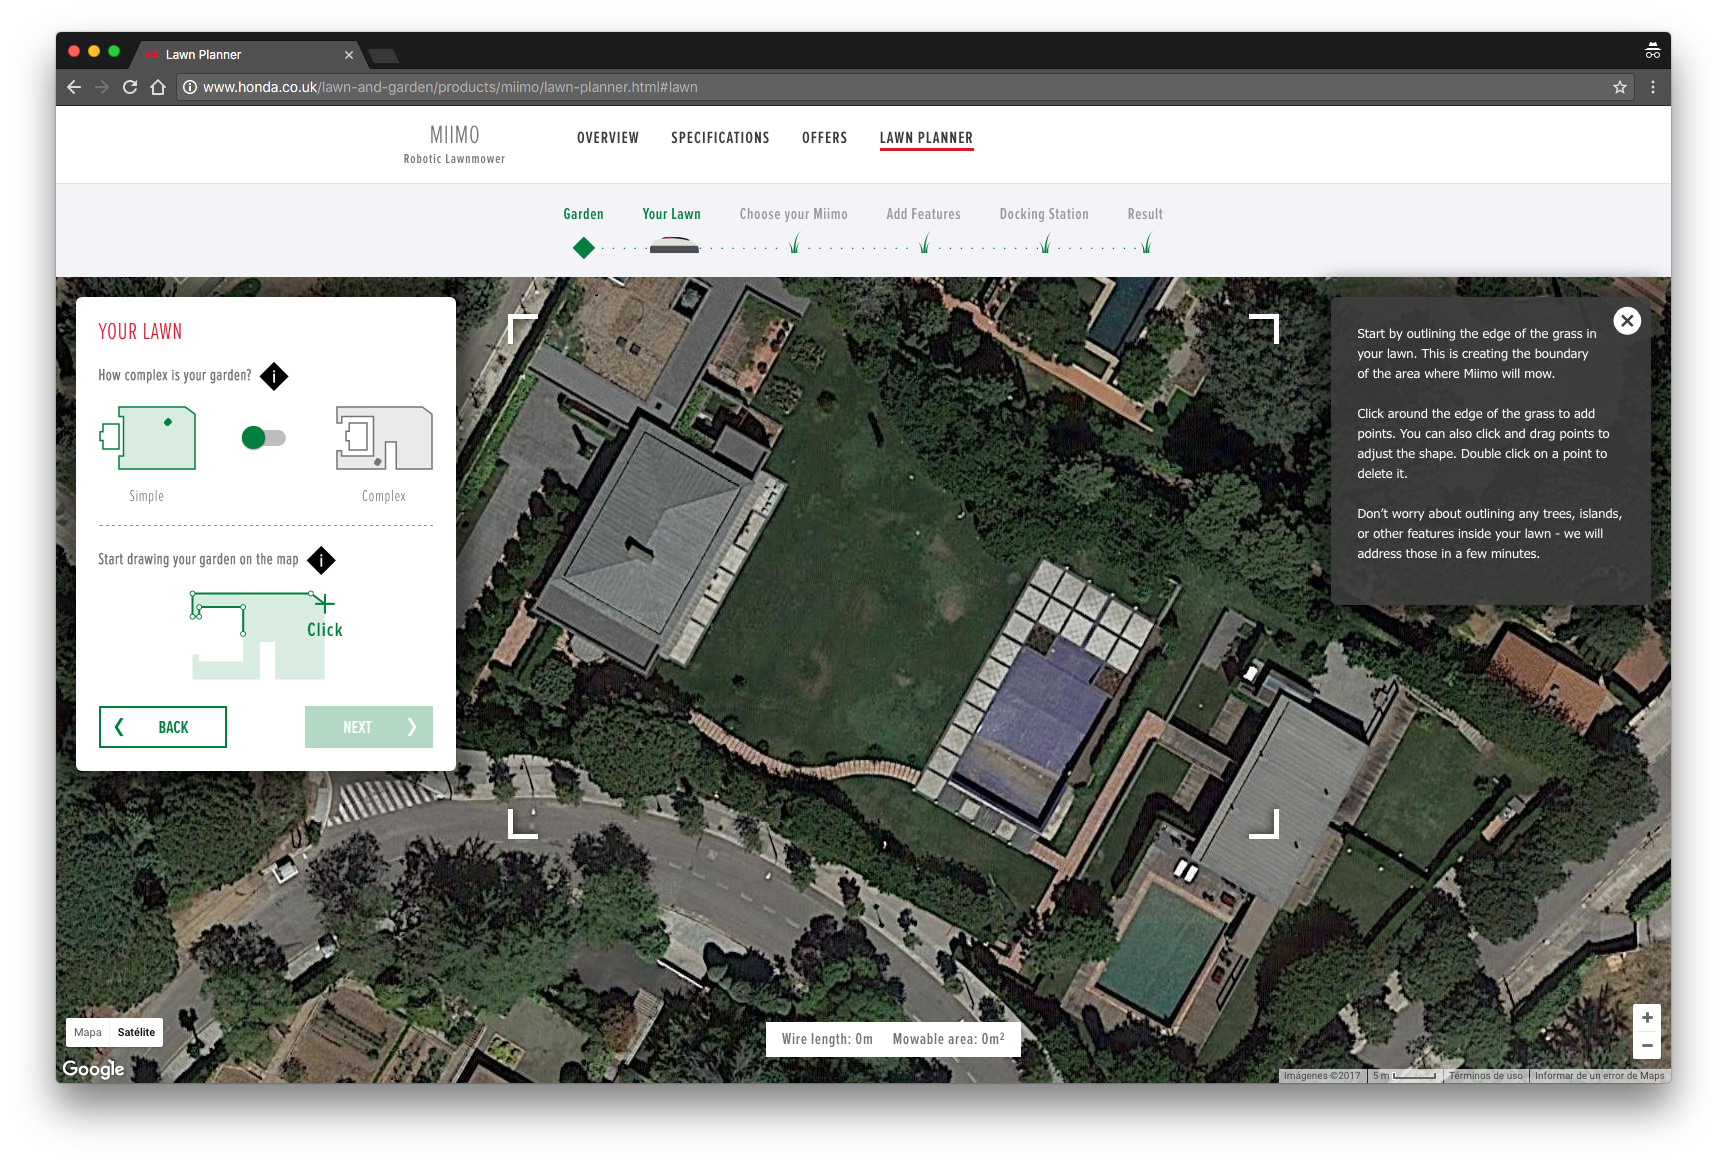Click the Complex label
Screen dimensions: 1727x1163
tap(384, 496)
